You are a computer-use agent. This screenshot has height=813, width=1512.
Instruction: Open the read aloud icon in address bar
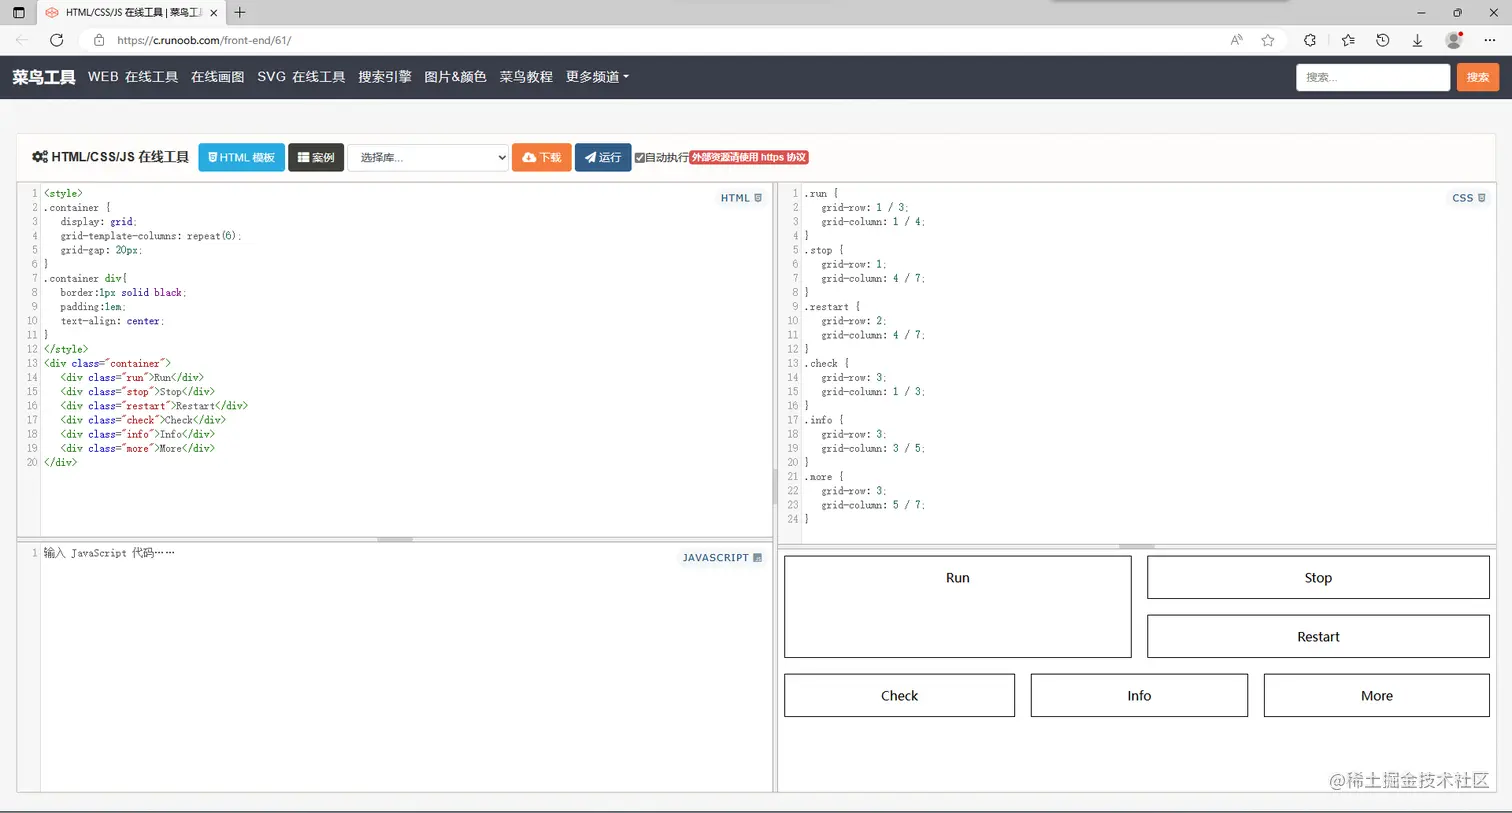pyautogui.click(x=1237, y=40)
